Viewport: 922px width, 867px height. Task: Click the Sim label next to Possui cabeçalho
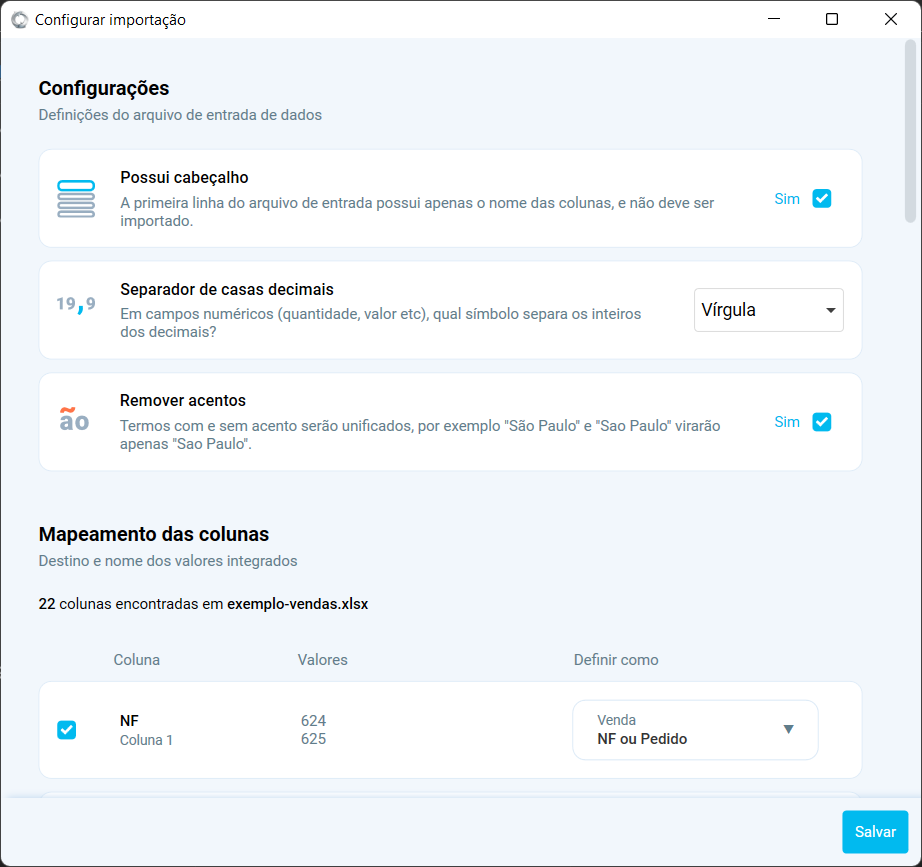pyautogui.click(x=787, y=199)
